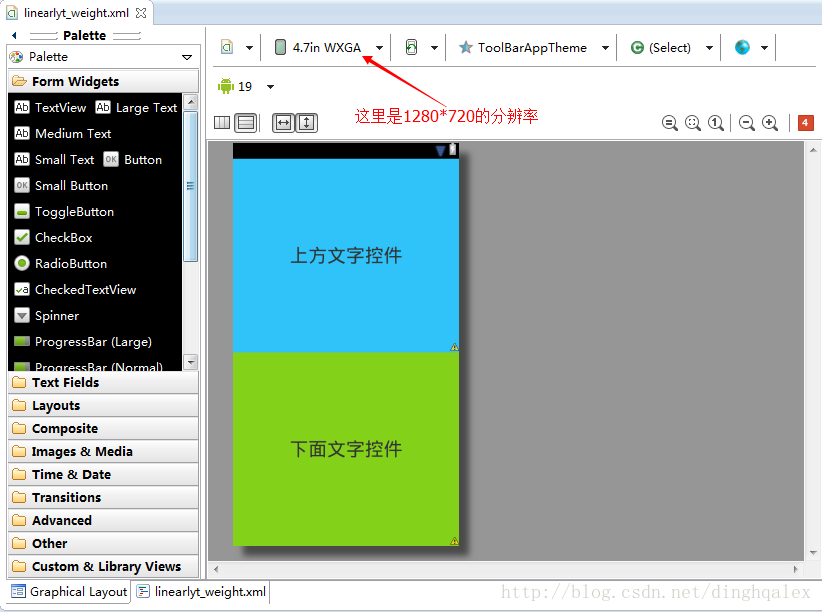Expand the Text Fields category
The width and height of the screenshot is (822, 612).
pyautogui.click(x=103, y=382)
